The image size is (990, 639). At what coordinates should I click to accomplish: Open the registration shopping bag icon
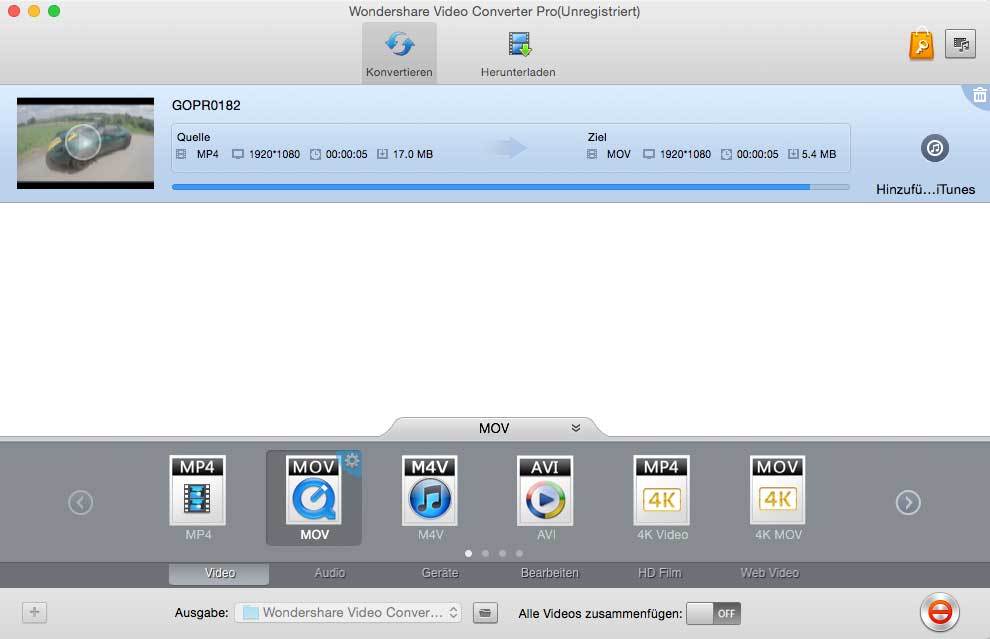[x=920, y=44]
